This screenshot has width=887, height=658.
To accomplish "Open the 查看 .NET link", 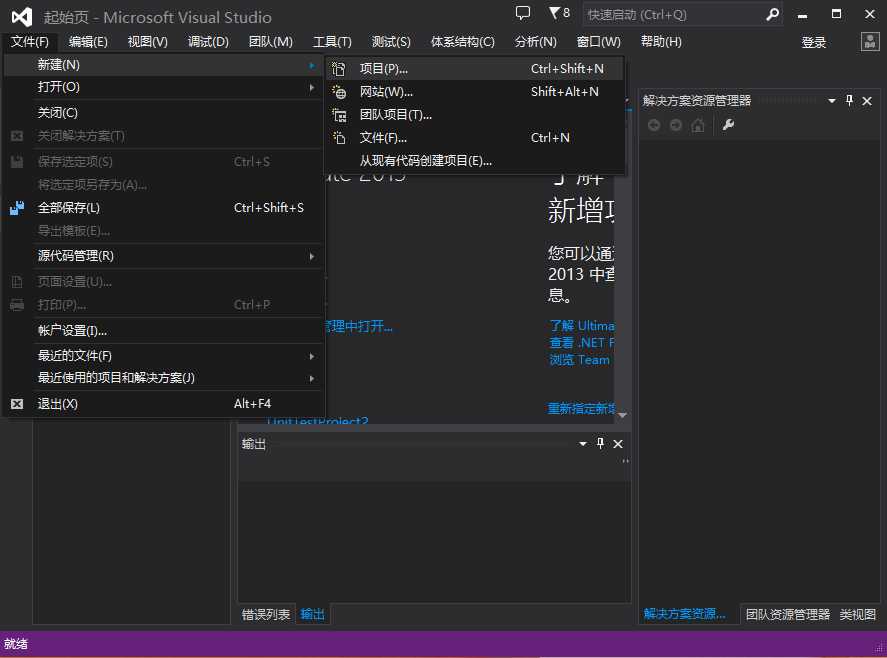I will point(582,343).
